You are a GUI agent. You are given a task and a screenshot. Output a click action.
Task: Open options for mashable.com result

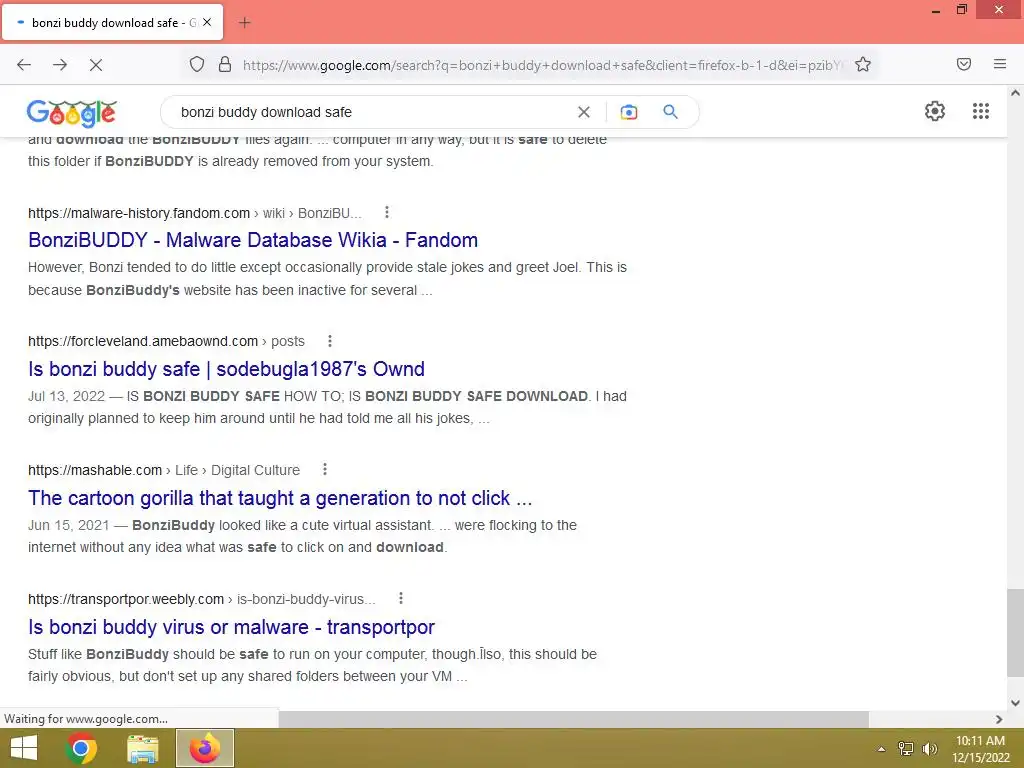325,470
